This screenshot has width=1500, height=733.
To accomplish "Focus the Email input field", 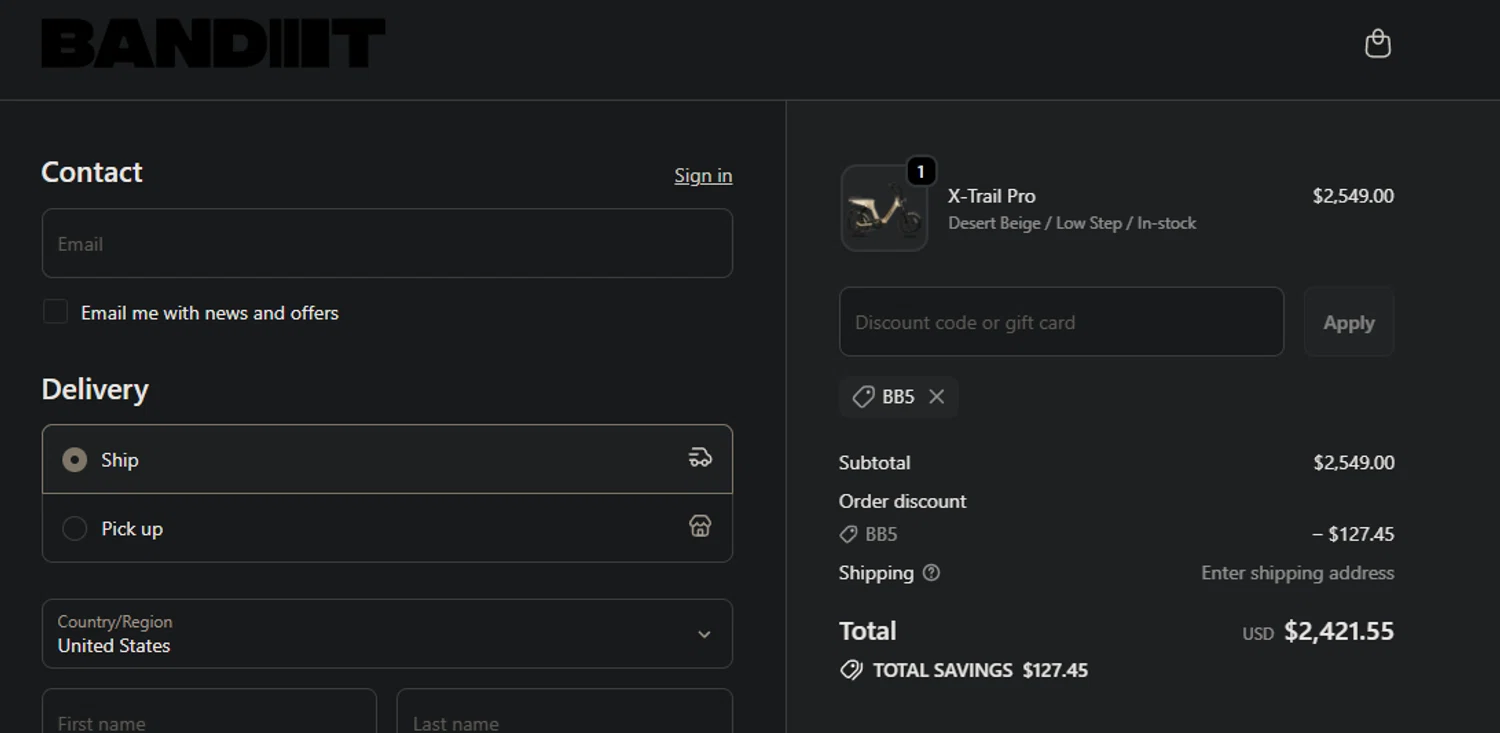I will (x=387, y=243).
